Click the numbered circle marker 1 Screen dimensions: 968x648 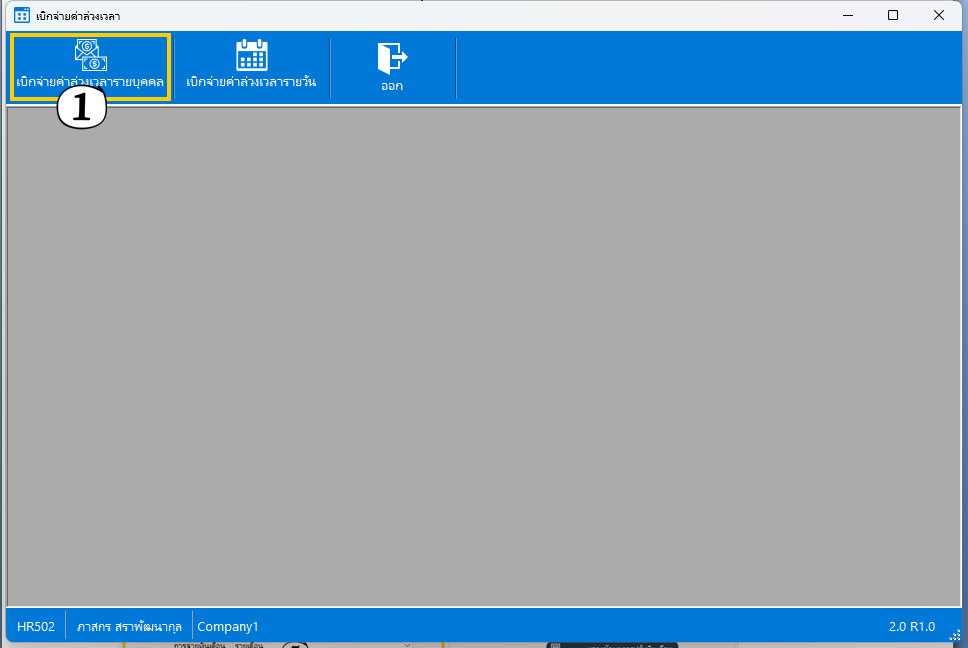[x=82, y=109]
